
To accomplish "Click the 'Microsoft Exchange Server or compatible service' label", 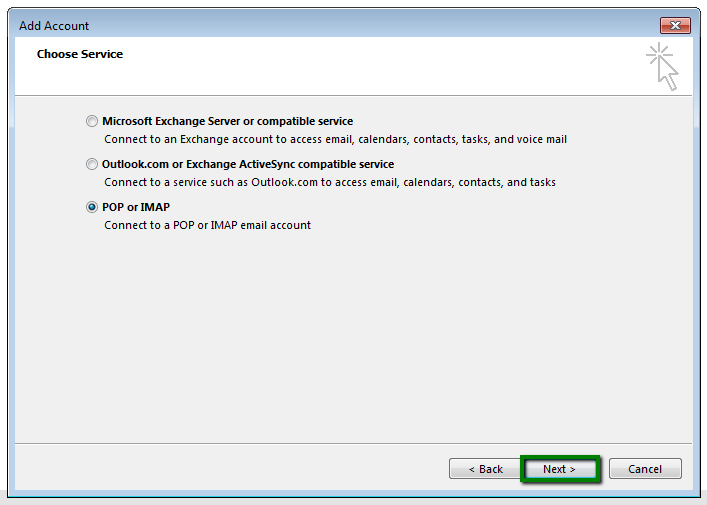I will [x=228, y=121].
